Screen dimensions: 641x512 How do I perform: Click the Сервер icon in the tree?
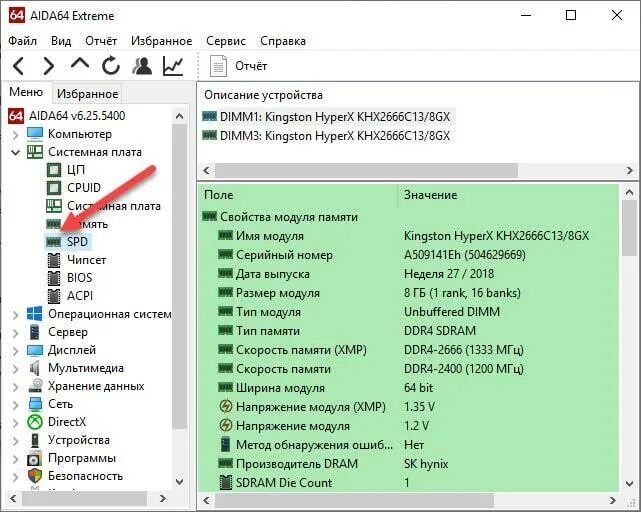[35, 332]
